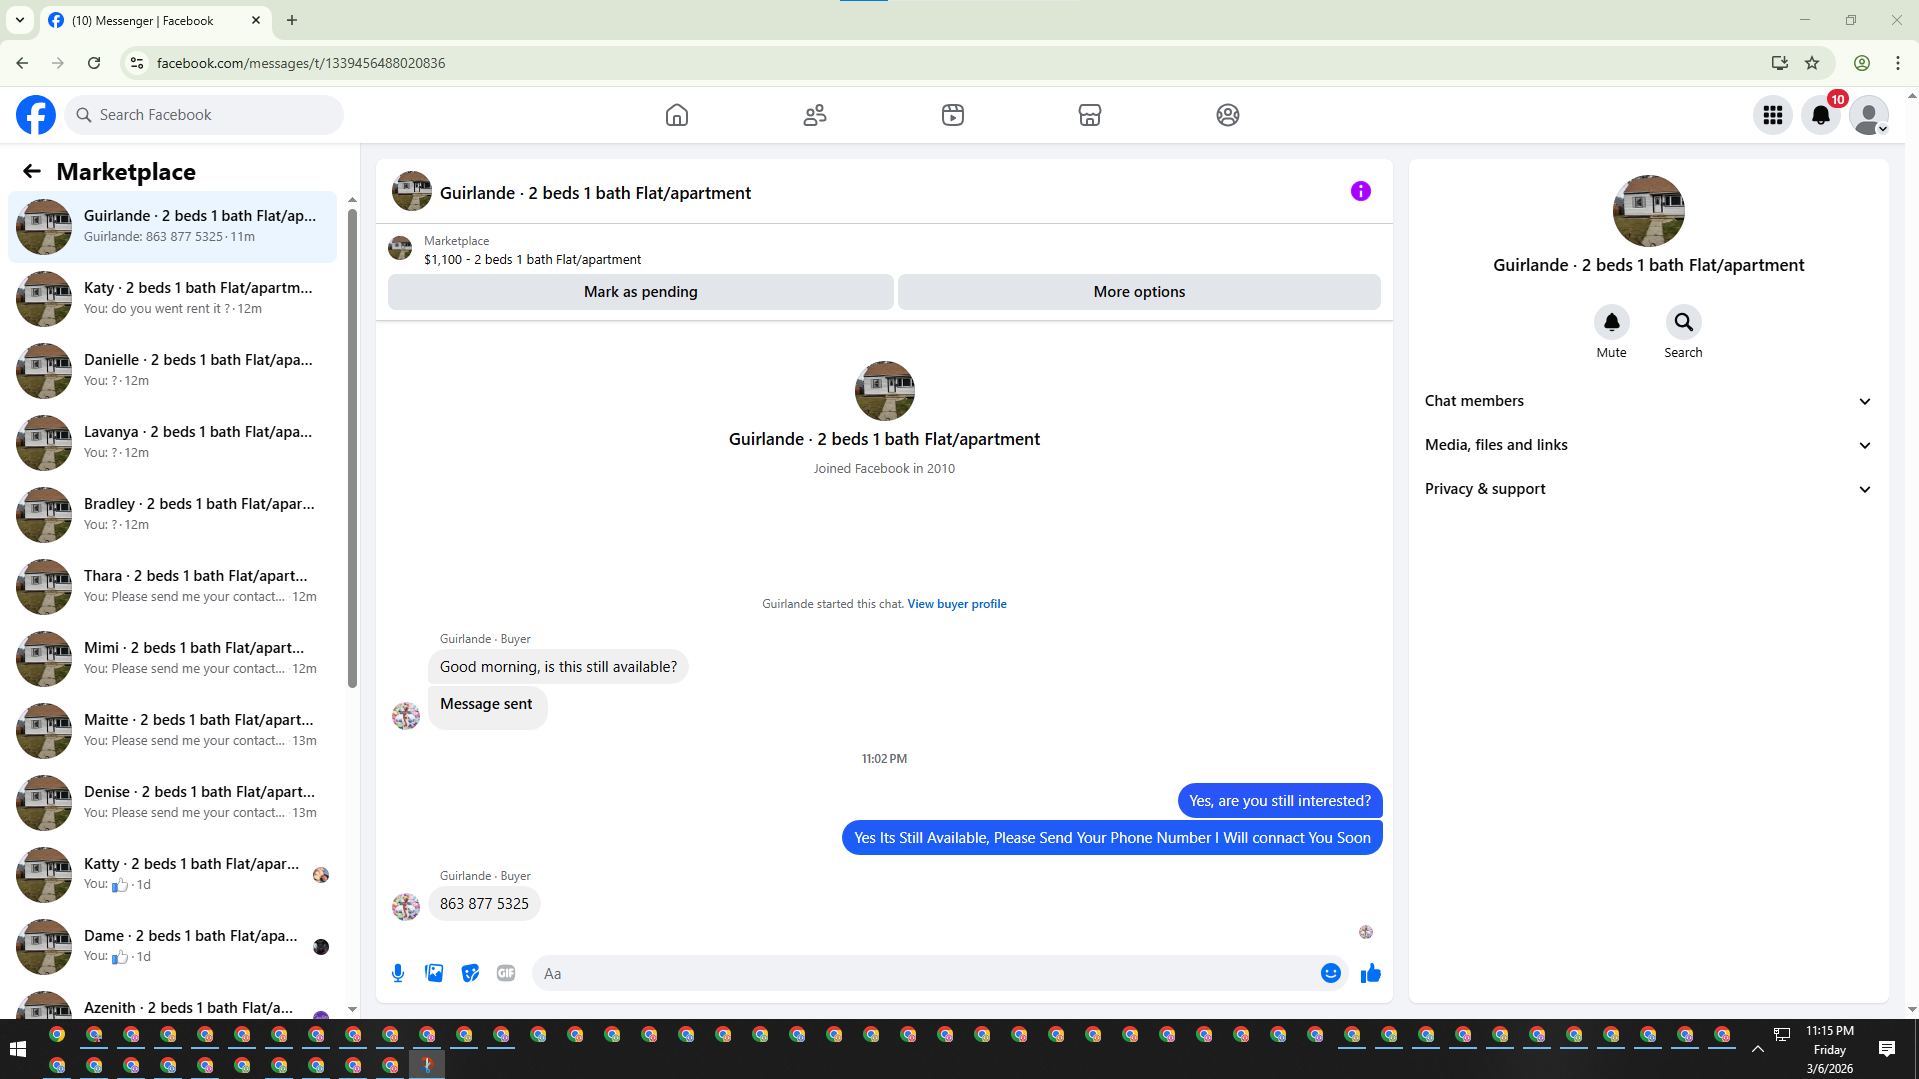Click phone number message 863 877 5325
1919x1079 pixels.
click(x=484, y=904)
